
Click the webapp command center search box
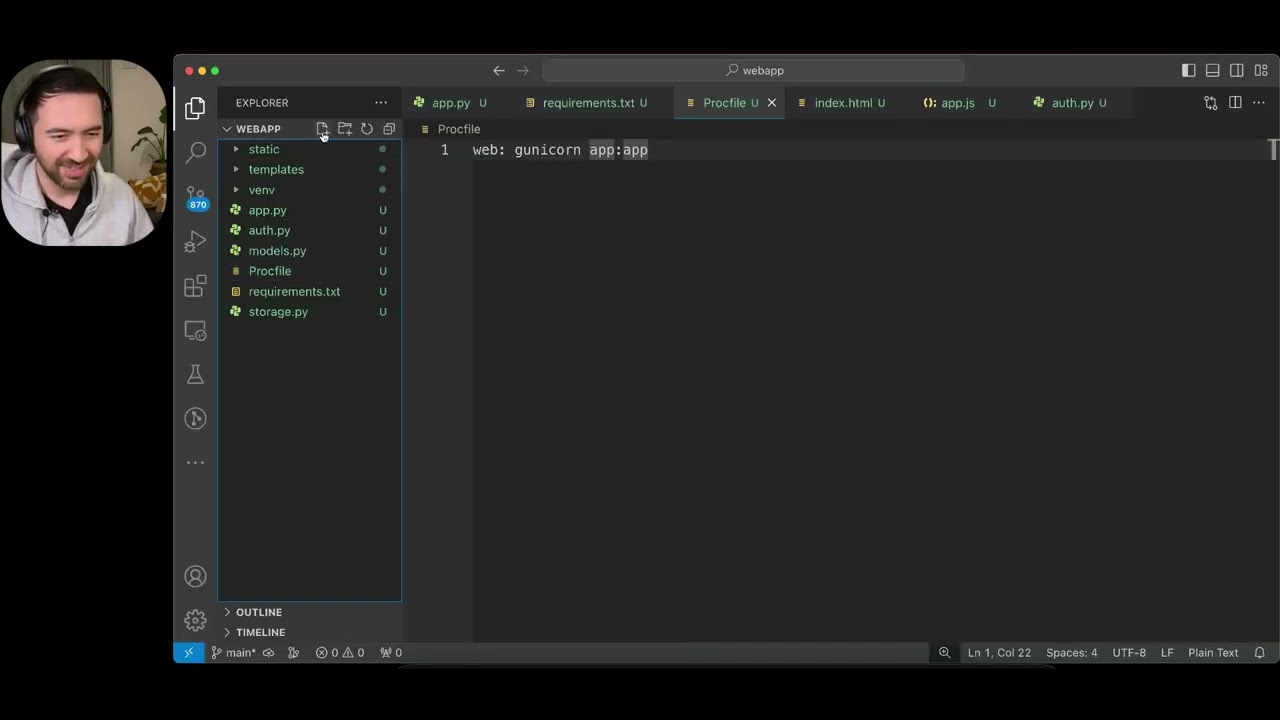pos(753,70)
